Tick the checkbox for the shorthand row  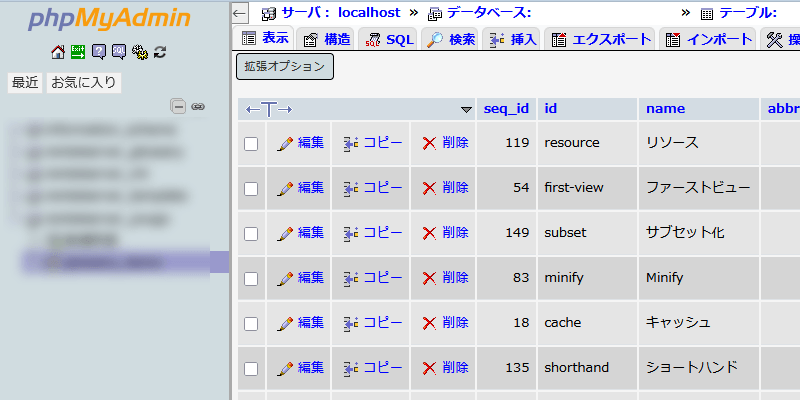[251, 368]
